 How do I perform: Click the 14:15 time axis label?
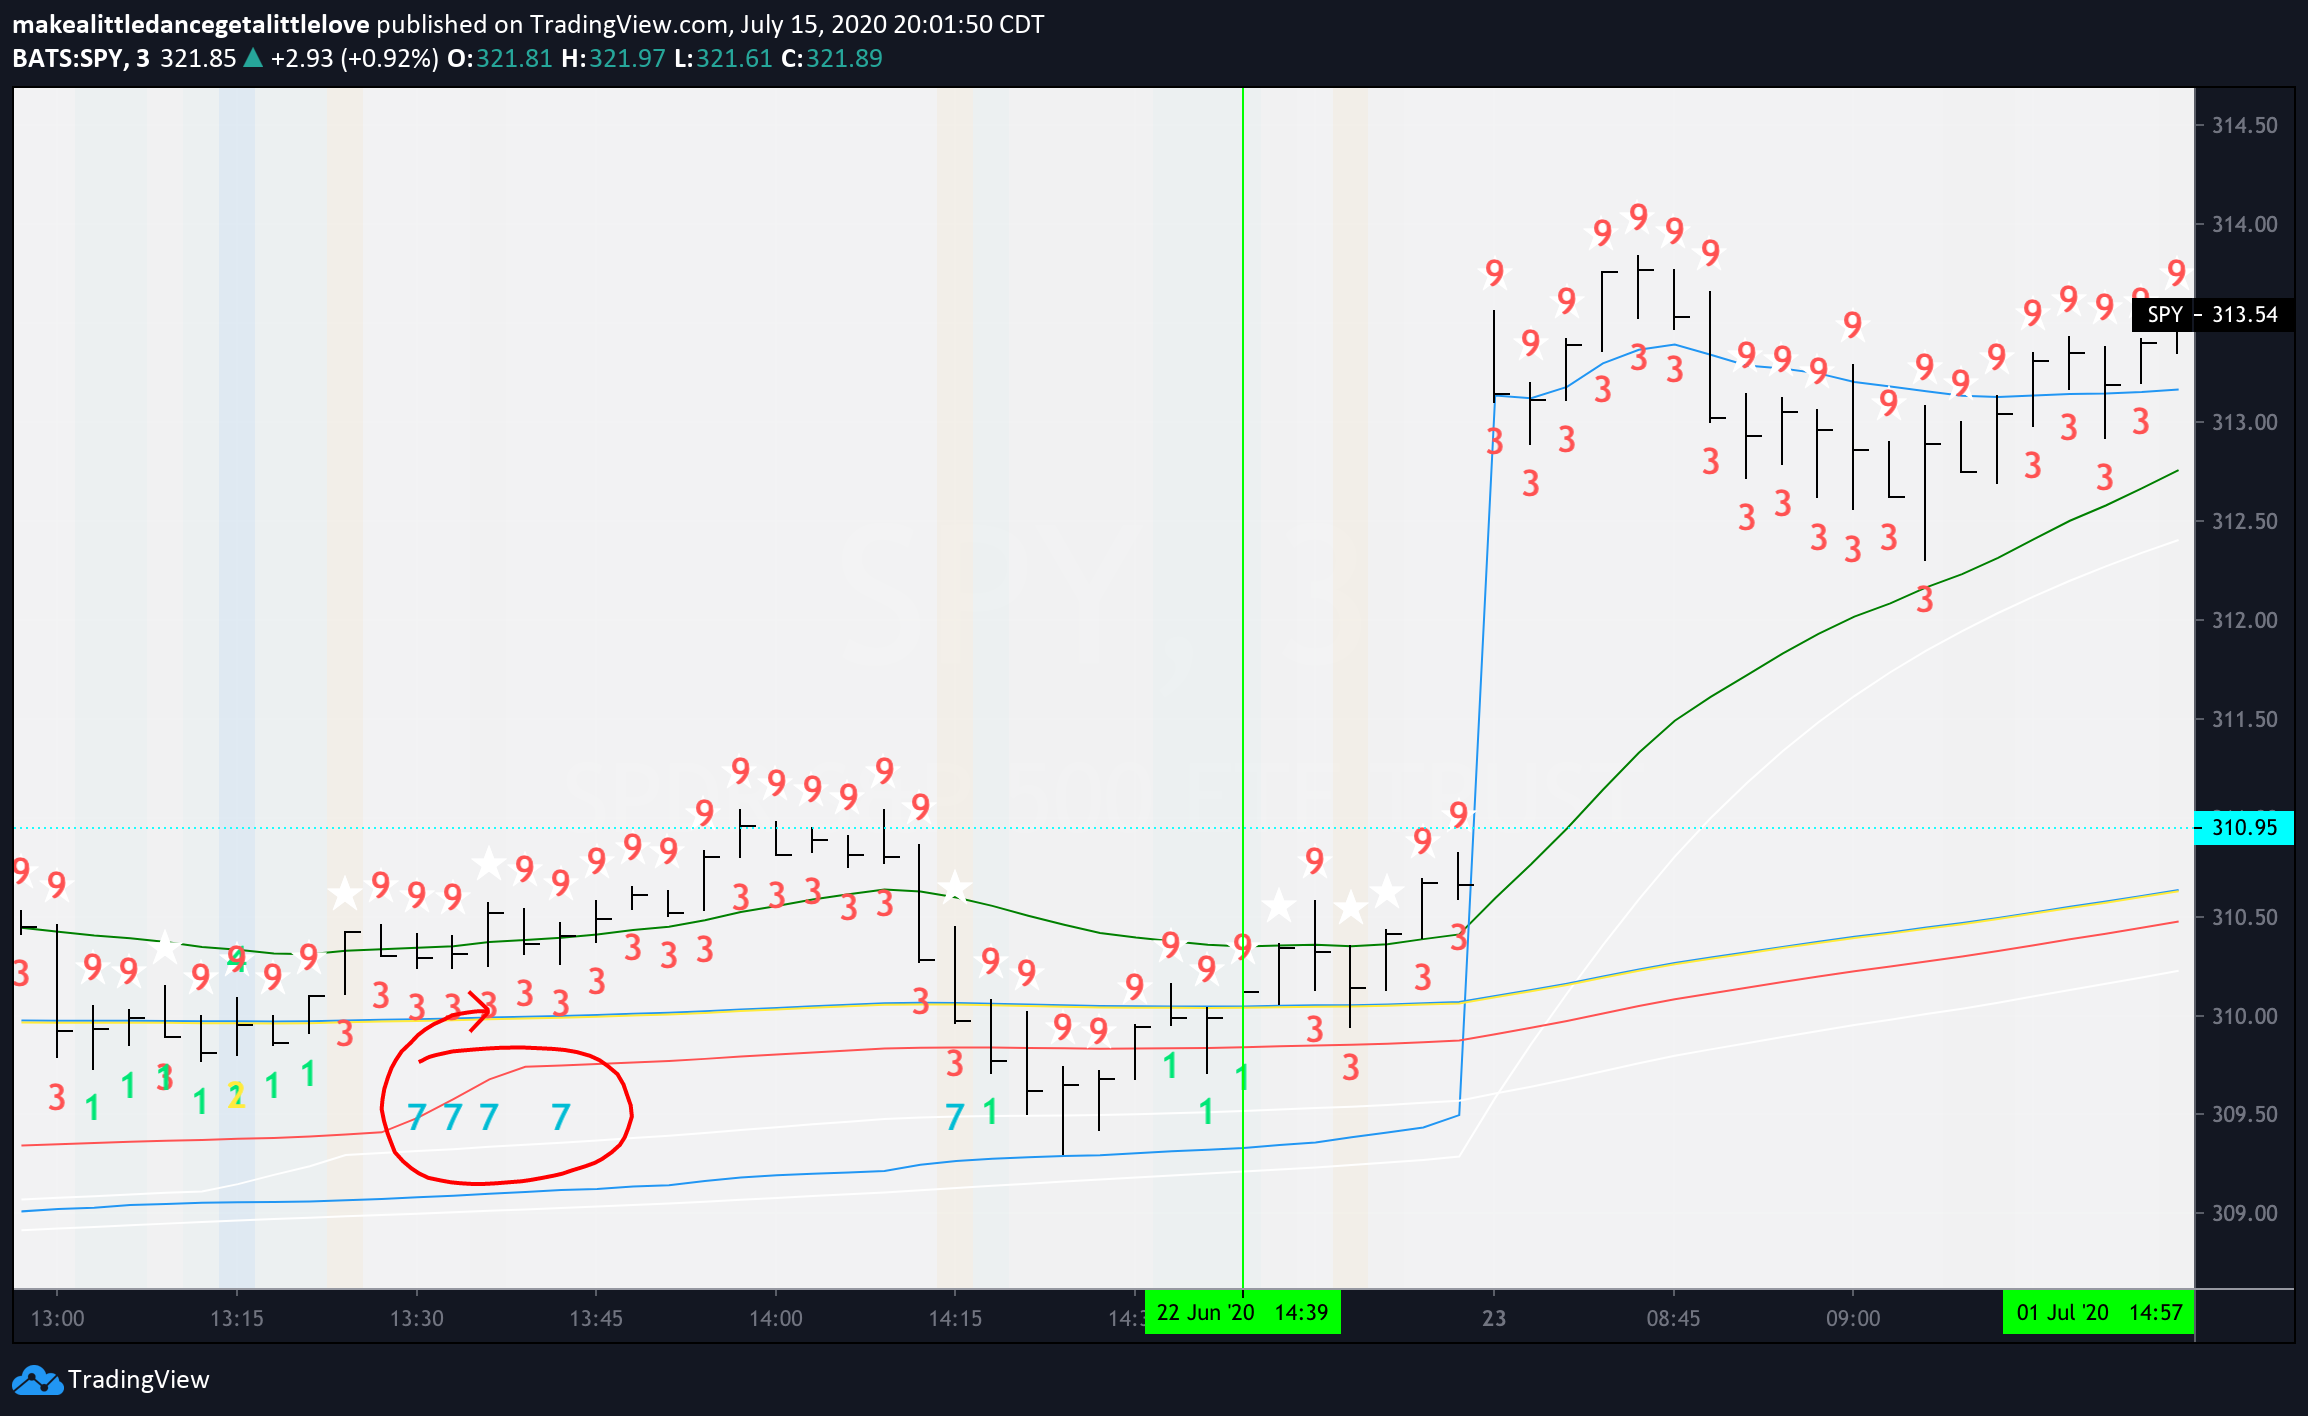[955, 1318]
